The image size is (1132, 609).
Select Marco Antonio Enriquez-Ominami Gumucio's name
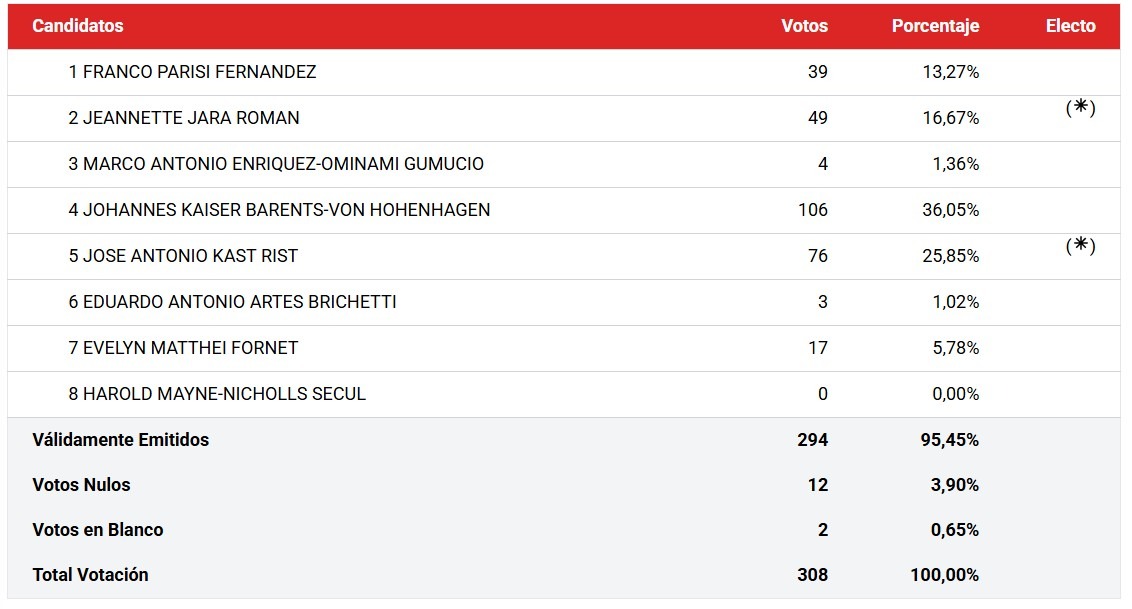click(276, 164)
